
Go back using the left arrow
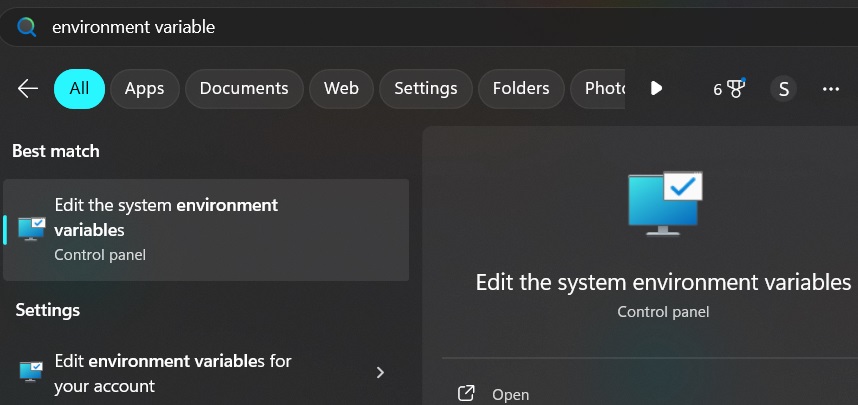[28, 88]
